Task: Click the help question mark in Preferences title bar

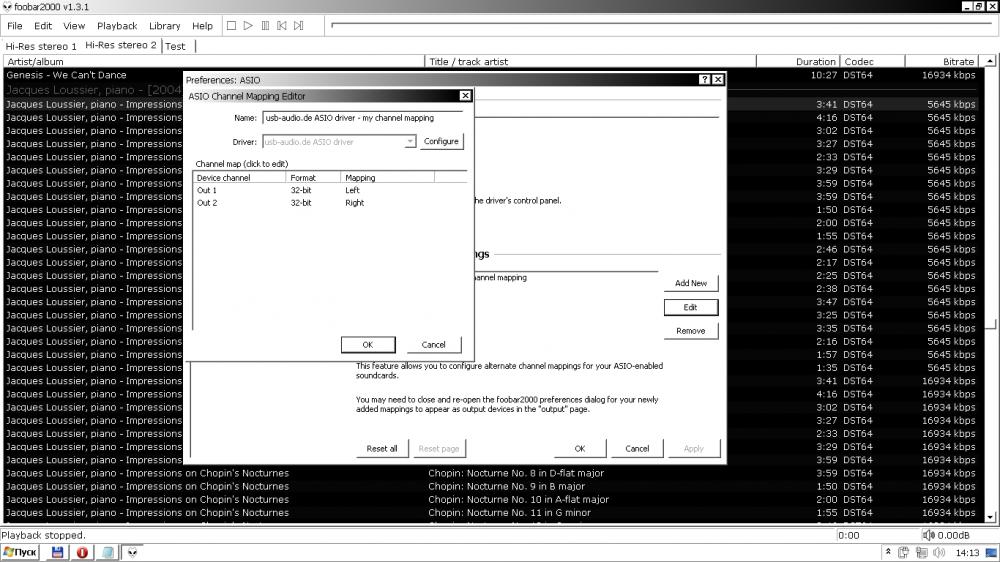Action: click(704, 79)
